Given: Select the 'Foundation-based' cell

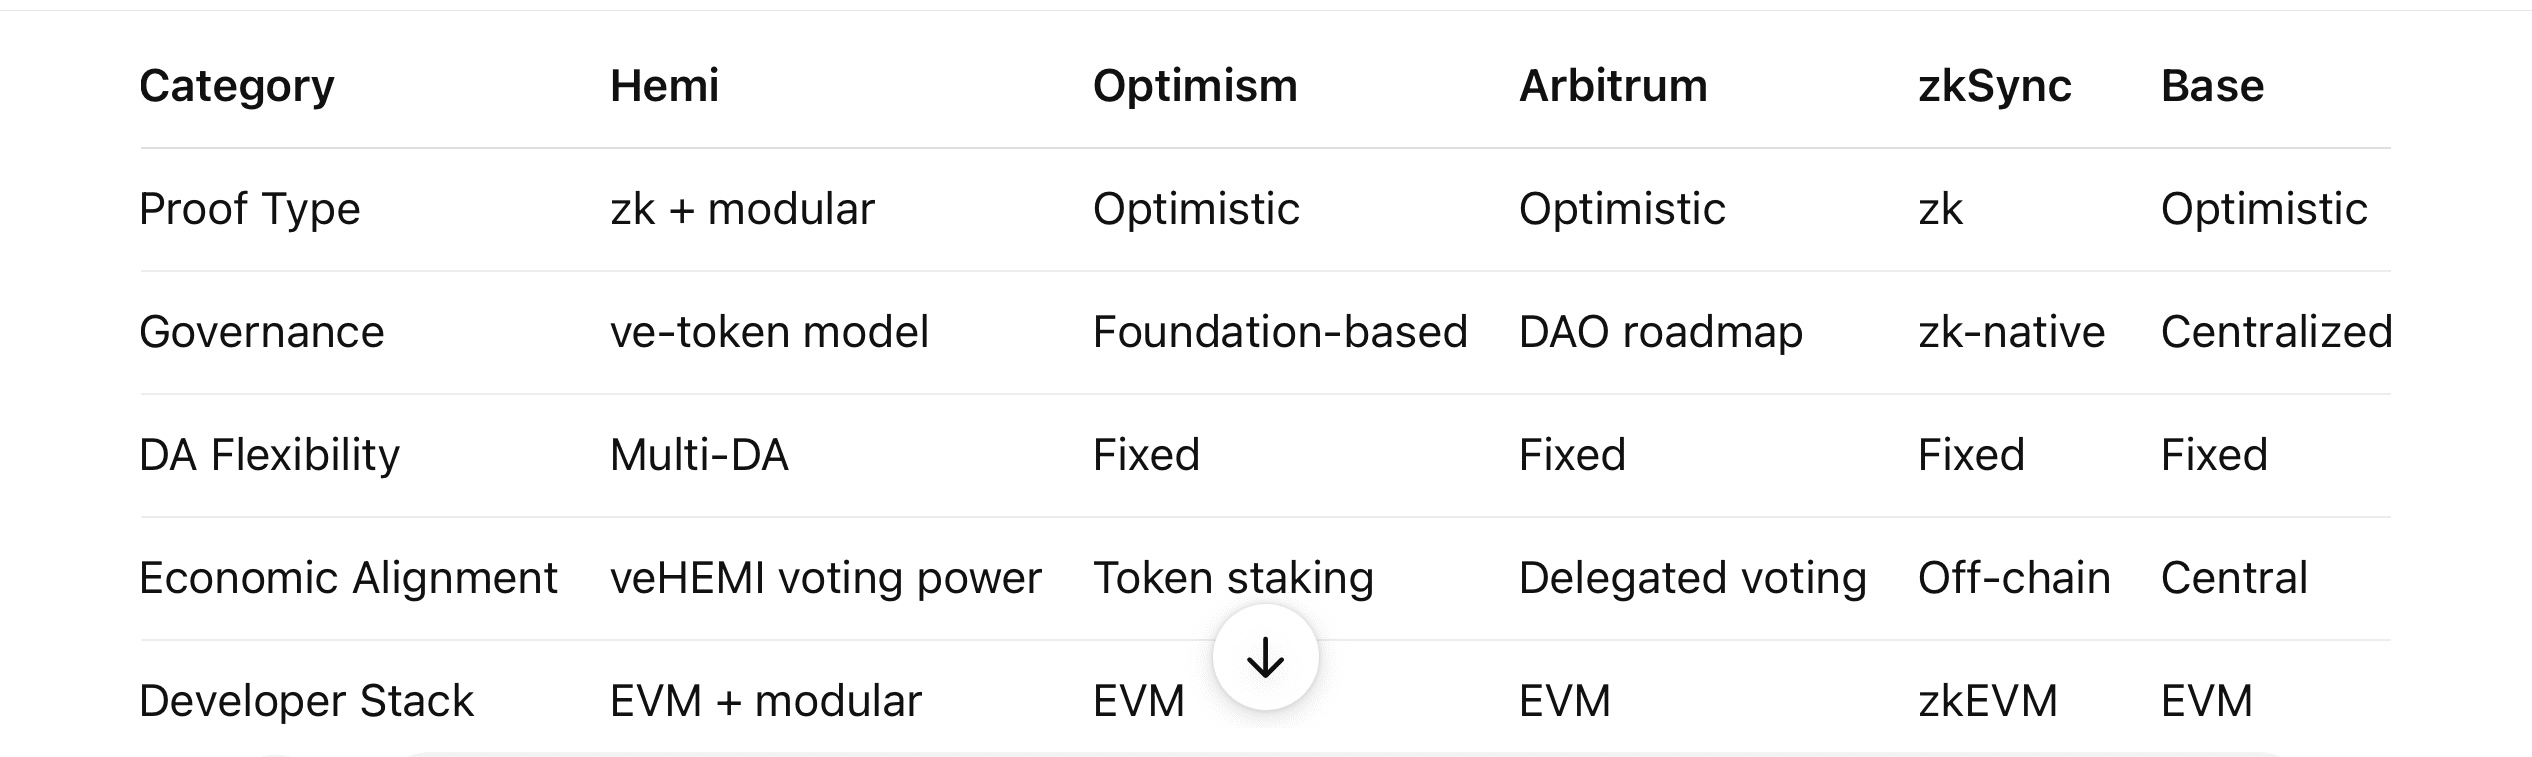Looking at the screenshot, I should pos(1280,332).
